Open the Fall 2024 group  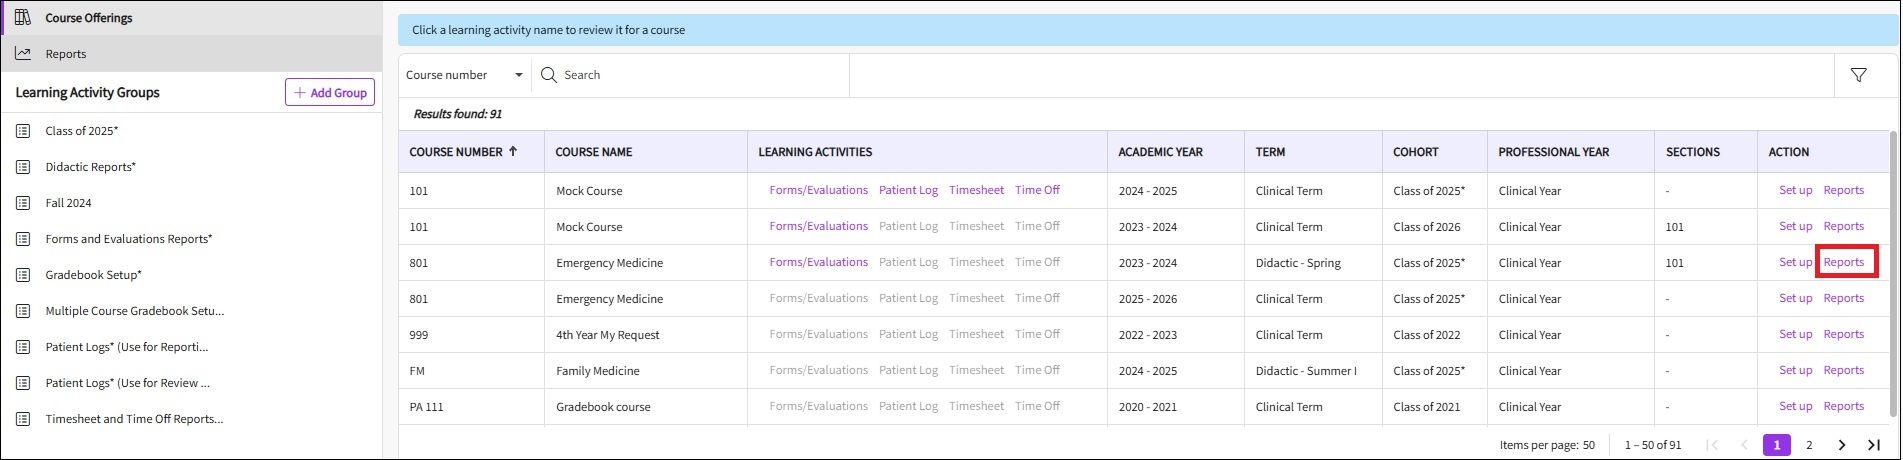coord(68,203)
